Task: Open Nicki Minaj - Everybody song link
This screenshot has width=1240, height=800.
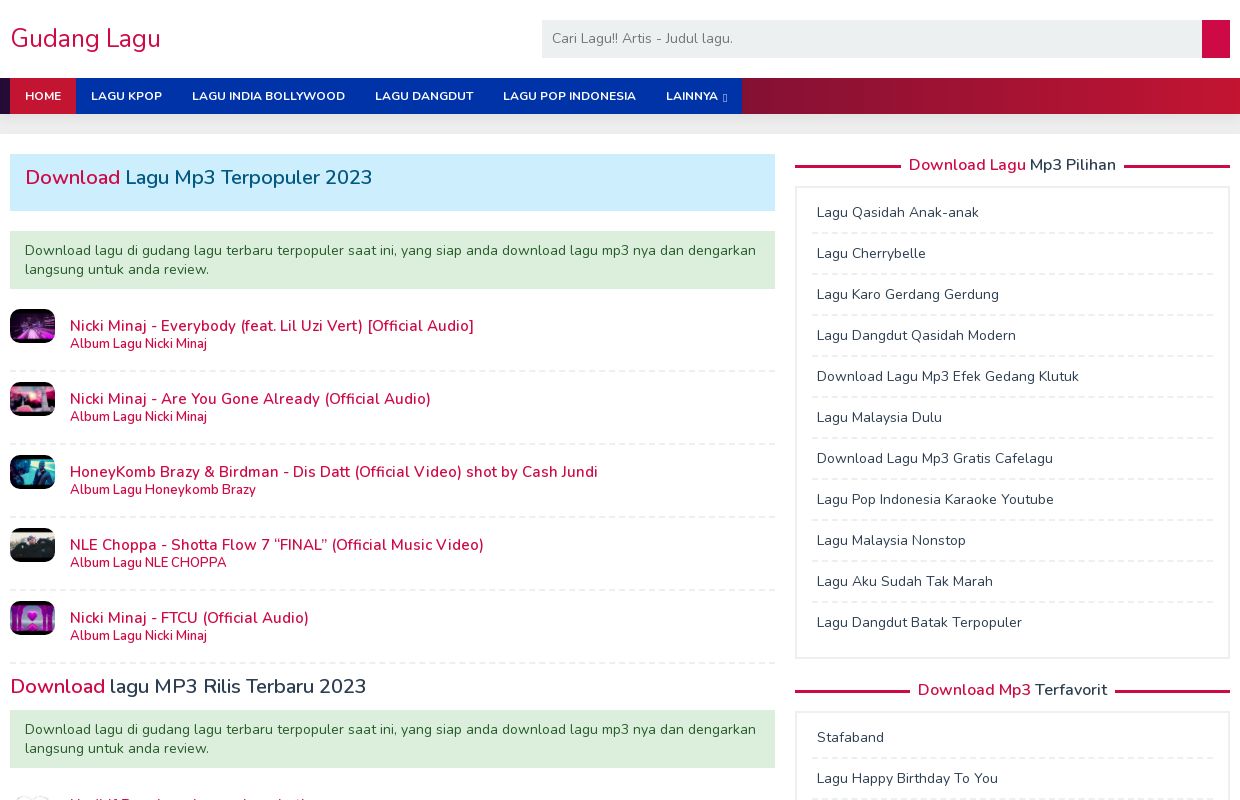Action: click(x=271, y=326)
